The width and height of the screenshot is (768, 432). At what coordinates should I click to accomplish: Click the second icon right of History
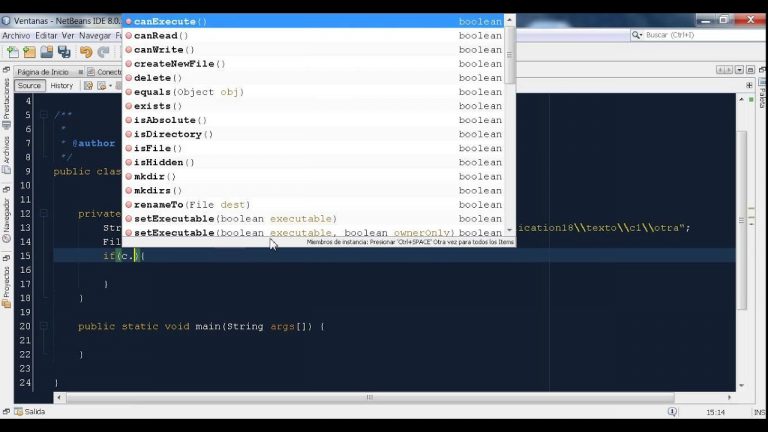click(x=101, y=86)
